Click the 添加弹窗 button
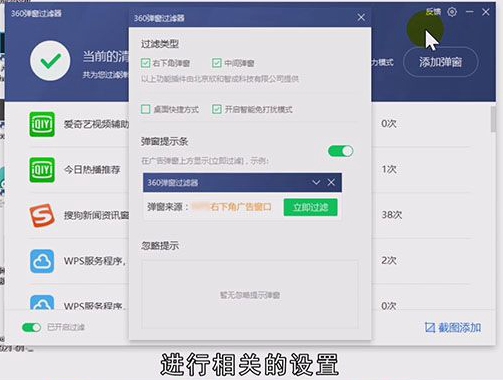This screenshot has height=380, width=503. [x=440, y=62]
